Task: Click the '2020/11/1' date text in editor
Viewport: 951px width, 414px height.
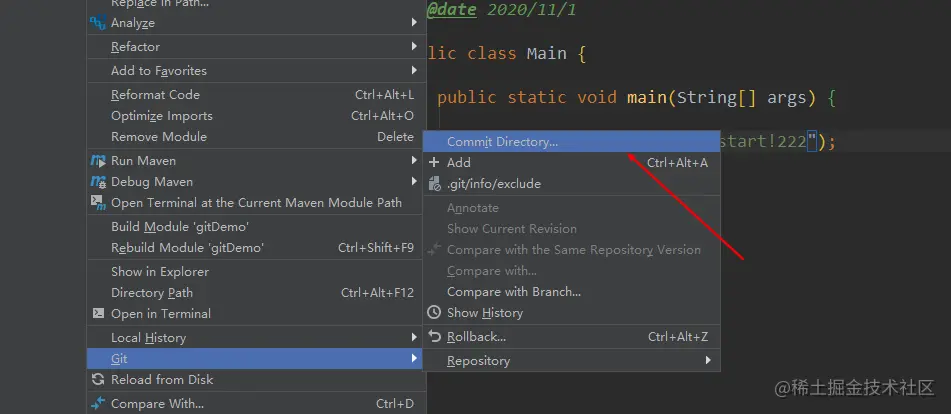Action: [x=532, y=10]
